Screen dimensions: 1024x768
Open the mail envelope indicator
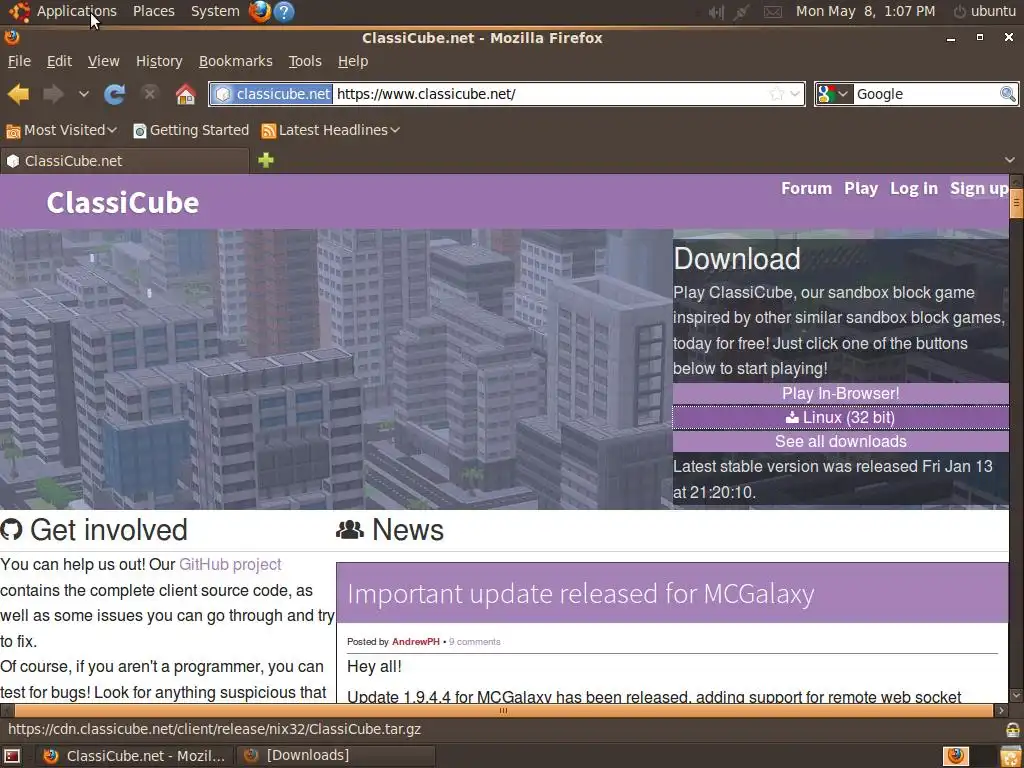(x=773, y=12)
